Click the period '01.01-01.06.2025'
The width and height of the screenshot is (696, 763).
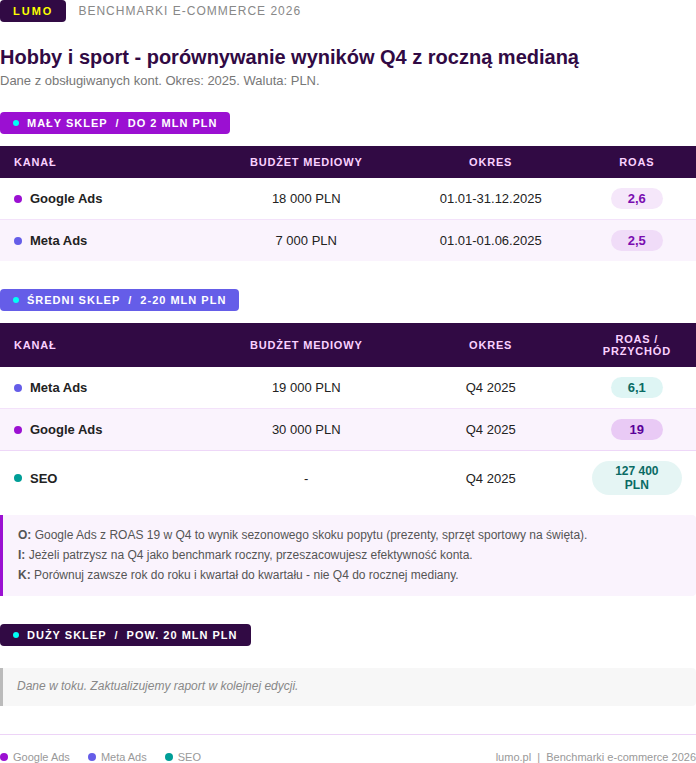pyautogui.click(x=491, y=240)
